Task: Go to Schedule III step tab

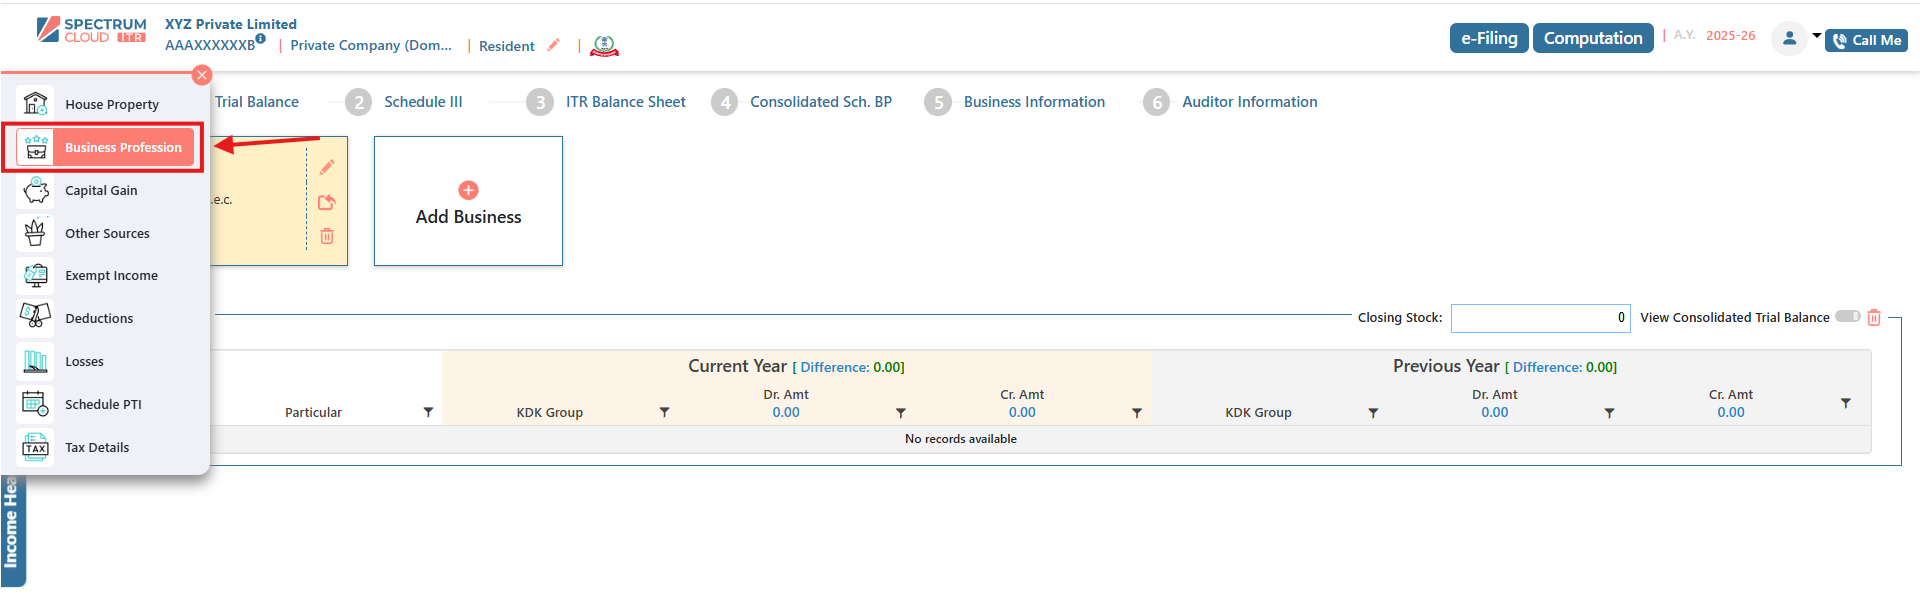Action: (x=423, y=102)
